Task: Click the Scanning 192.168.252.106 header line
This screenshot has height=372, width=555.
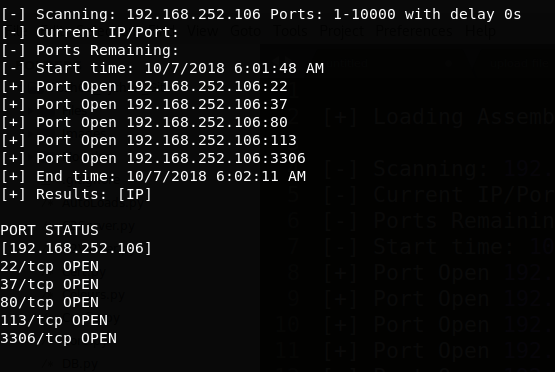Action: tap(261, 15)
